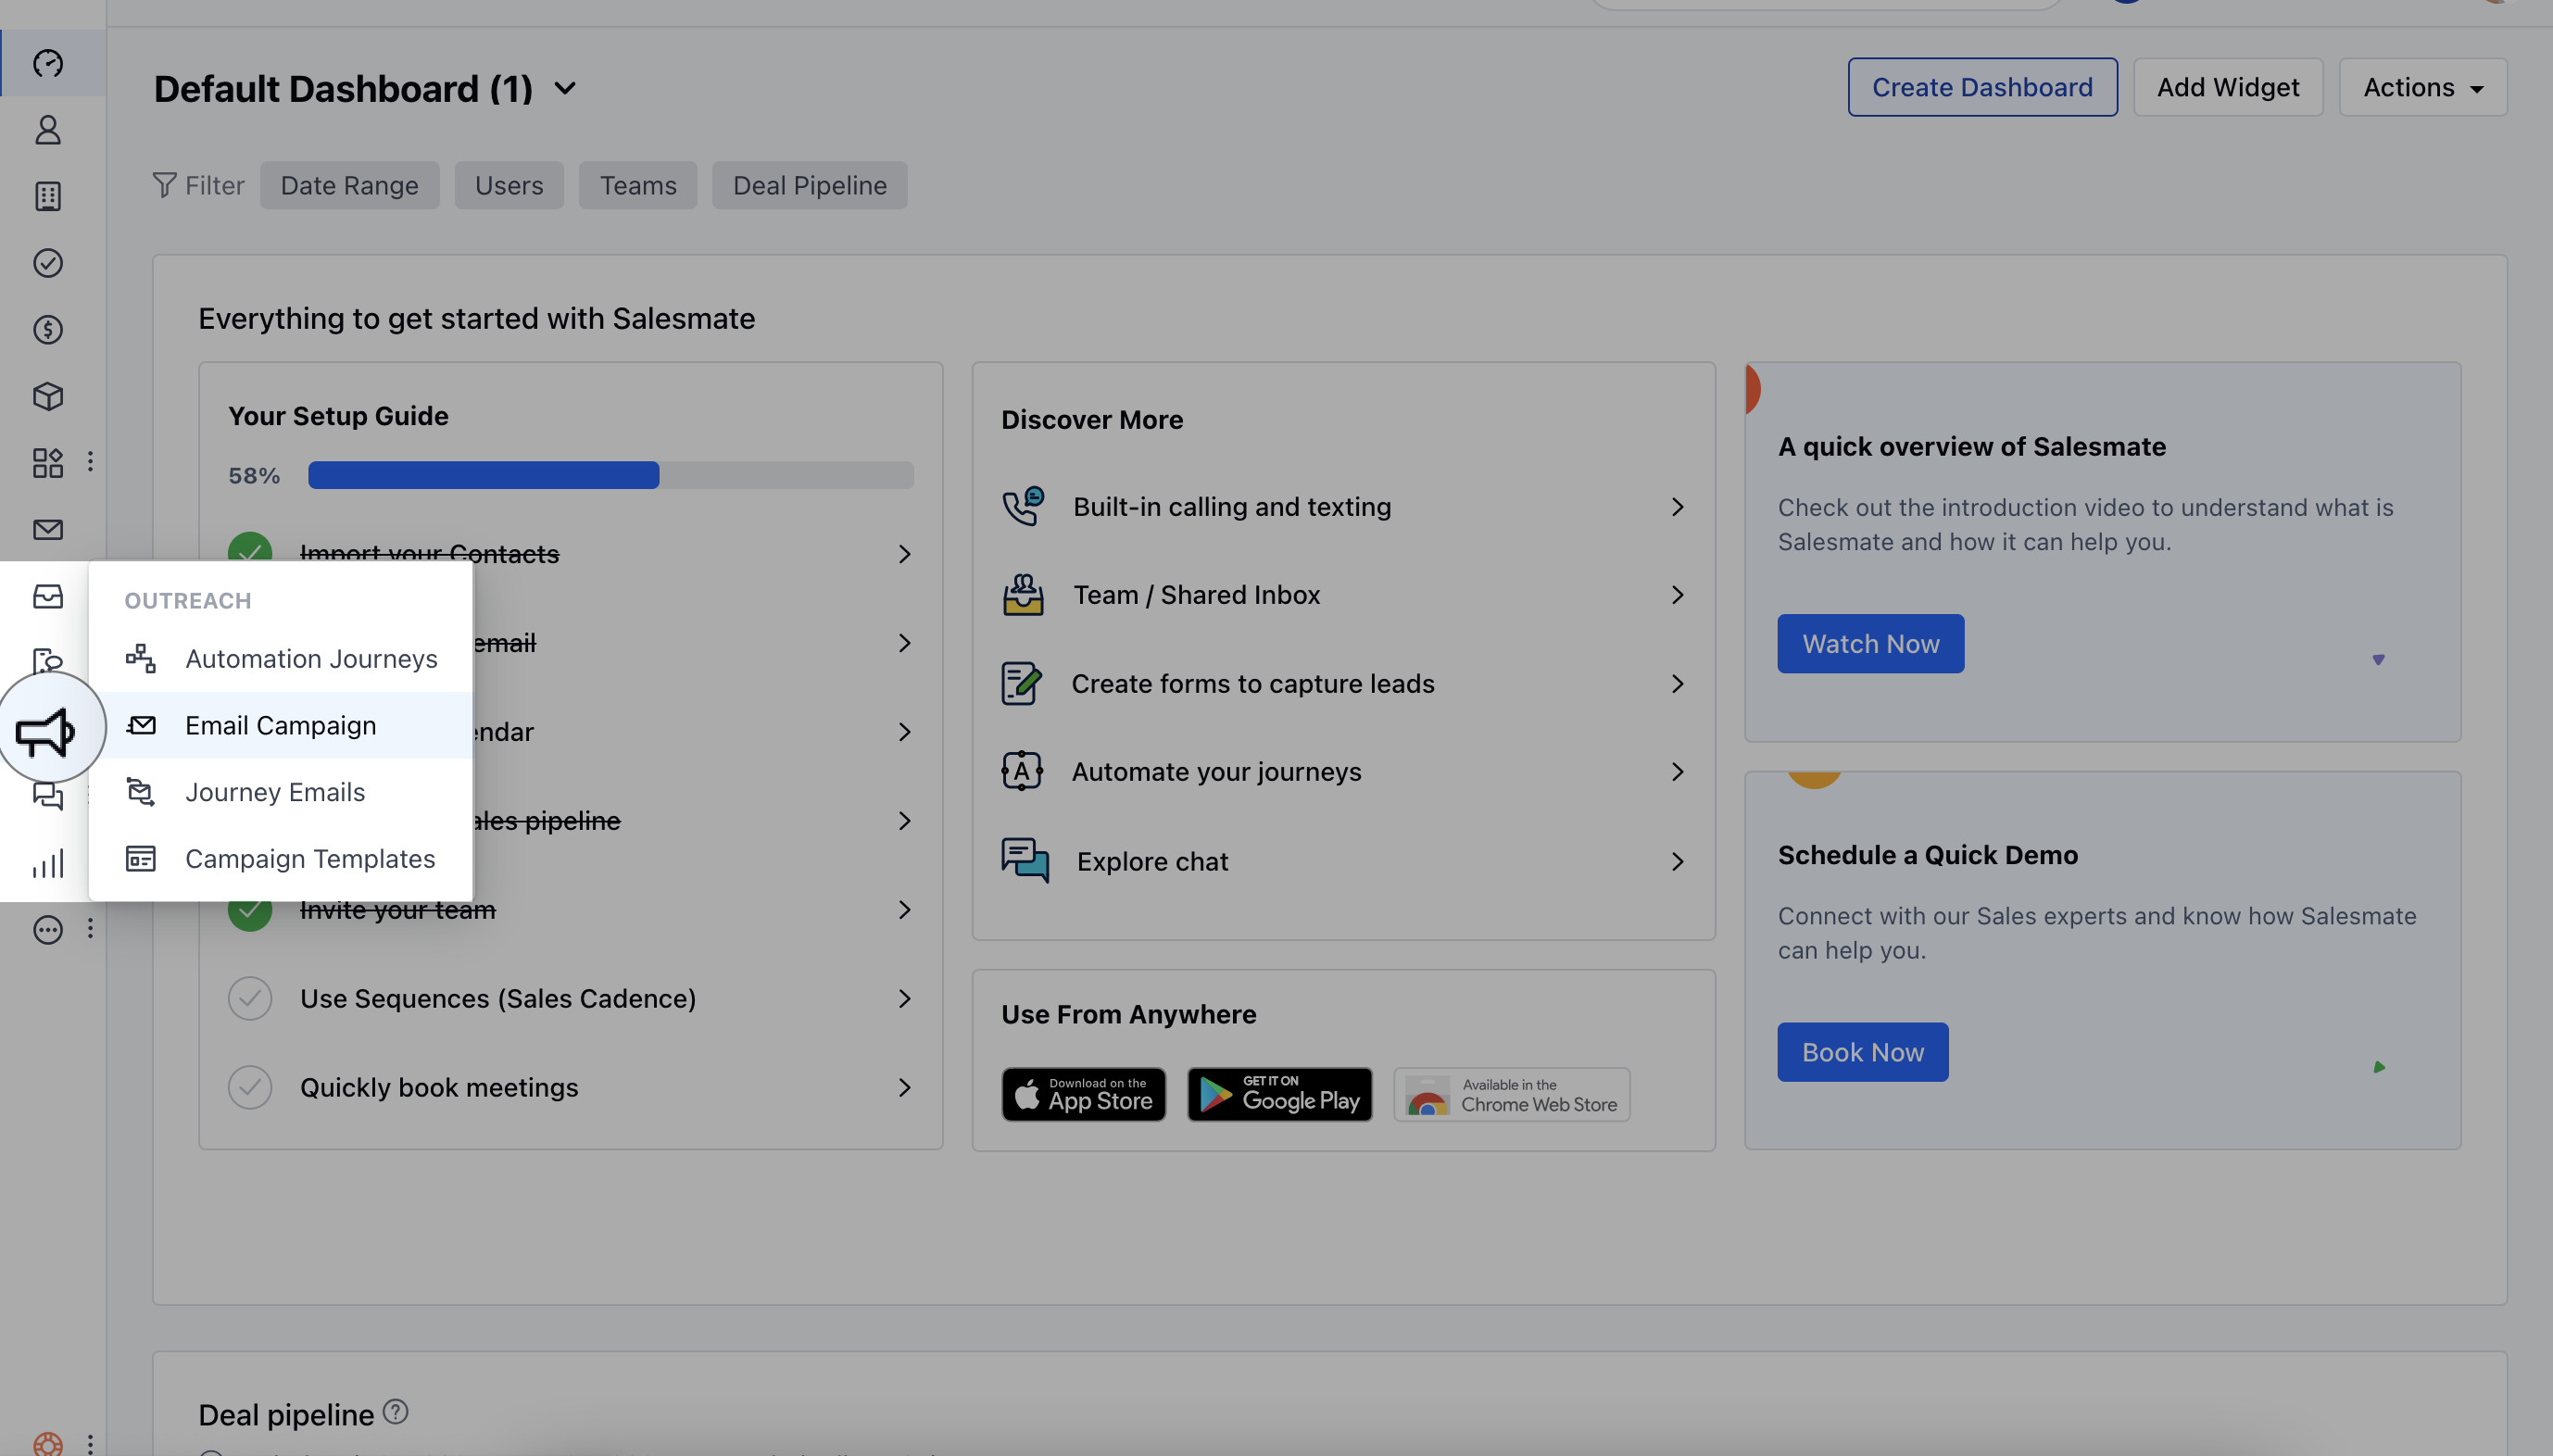This screenshot has height=1456, width=2553.
Task: Select Email Campaign in Outreach menu
Action: coord(281,725)
